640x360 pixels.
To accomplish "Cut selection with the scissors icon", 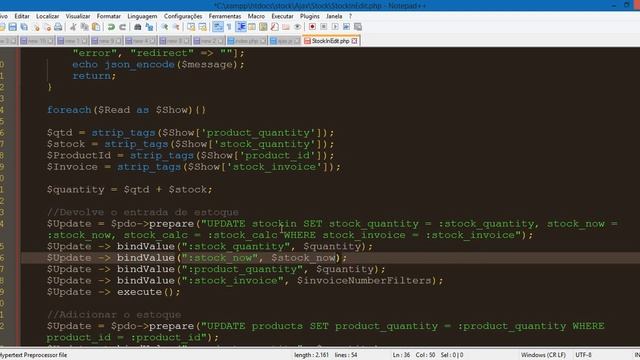I will (73, 27).
